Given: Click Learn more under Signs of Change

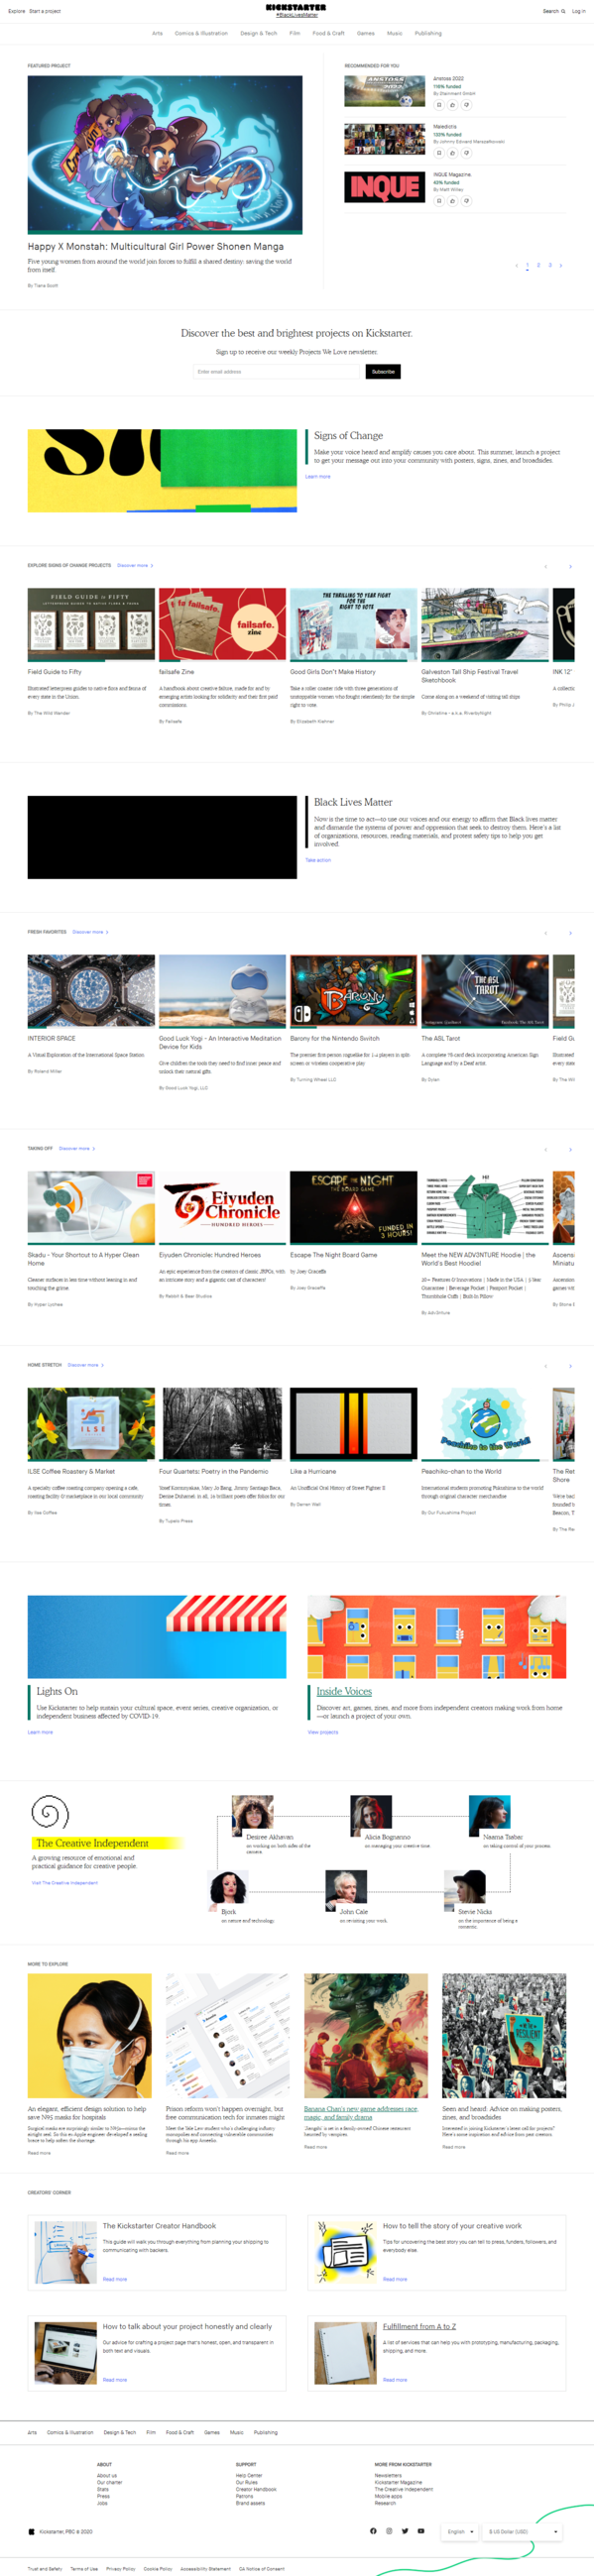Looking at the screenshot, I should 317,477.
